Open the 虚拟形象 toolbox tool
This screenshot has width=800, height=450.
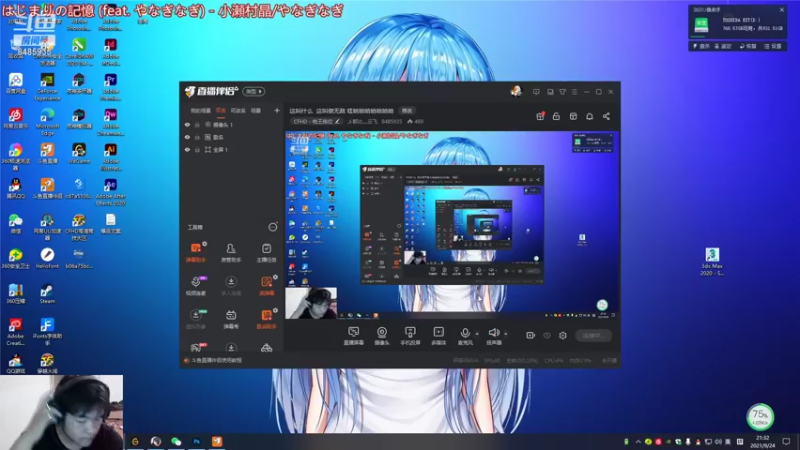(195, 319)
